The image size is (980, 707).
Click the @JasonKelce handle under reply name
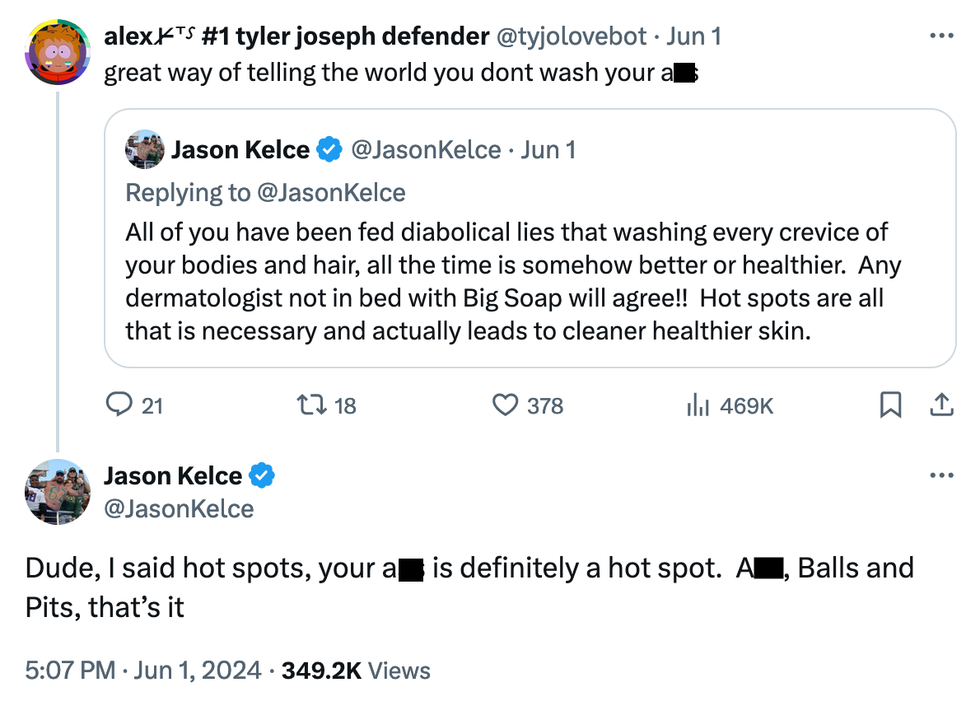pyautogui.click(x=178, y=509)
